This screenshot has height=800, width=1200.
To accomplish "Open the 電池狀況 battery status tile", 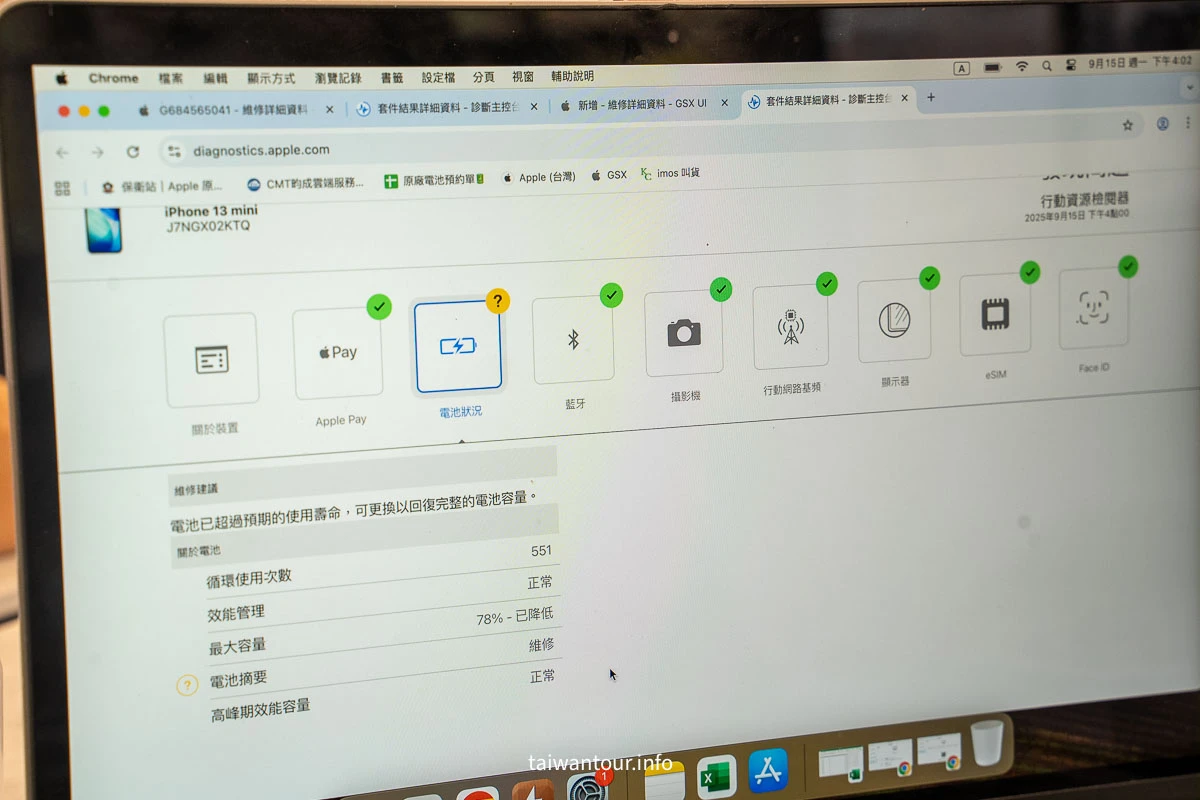I will [458, 346].
